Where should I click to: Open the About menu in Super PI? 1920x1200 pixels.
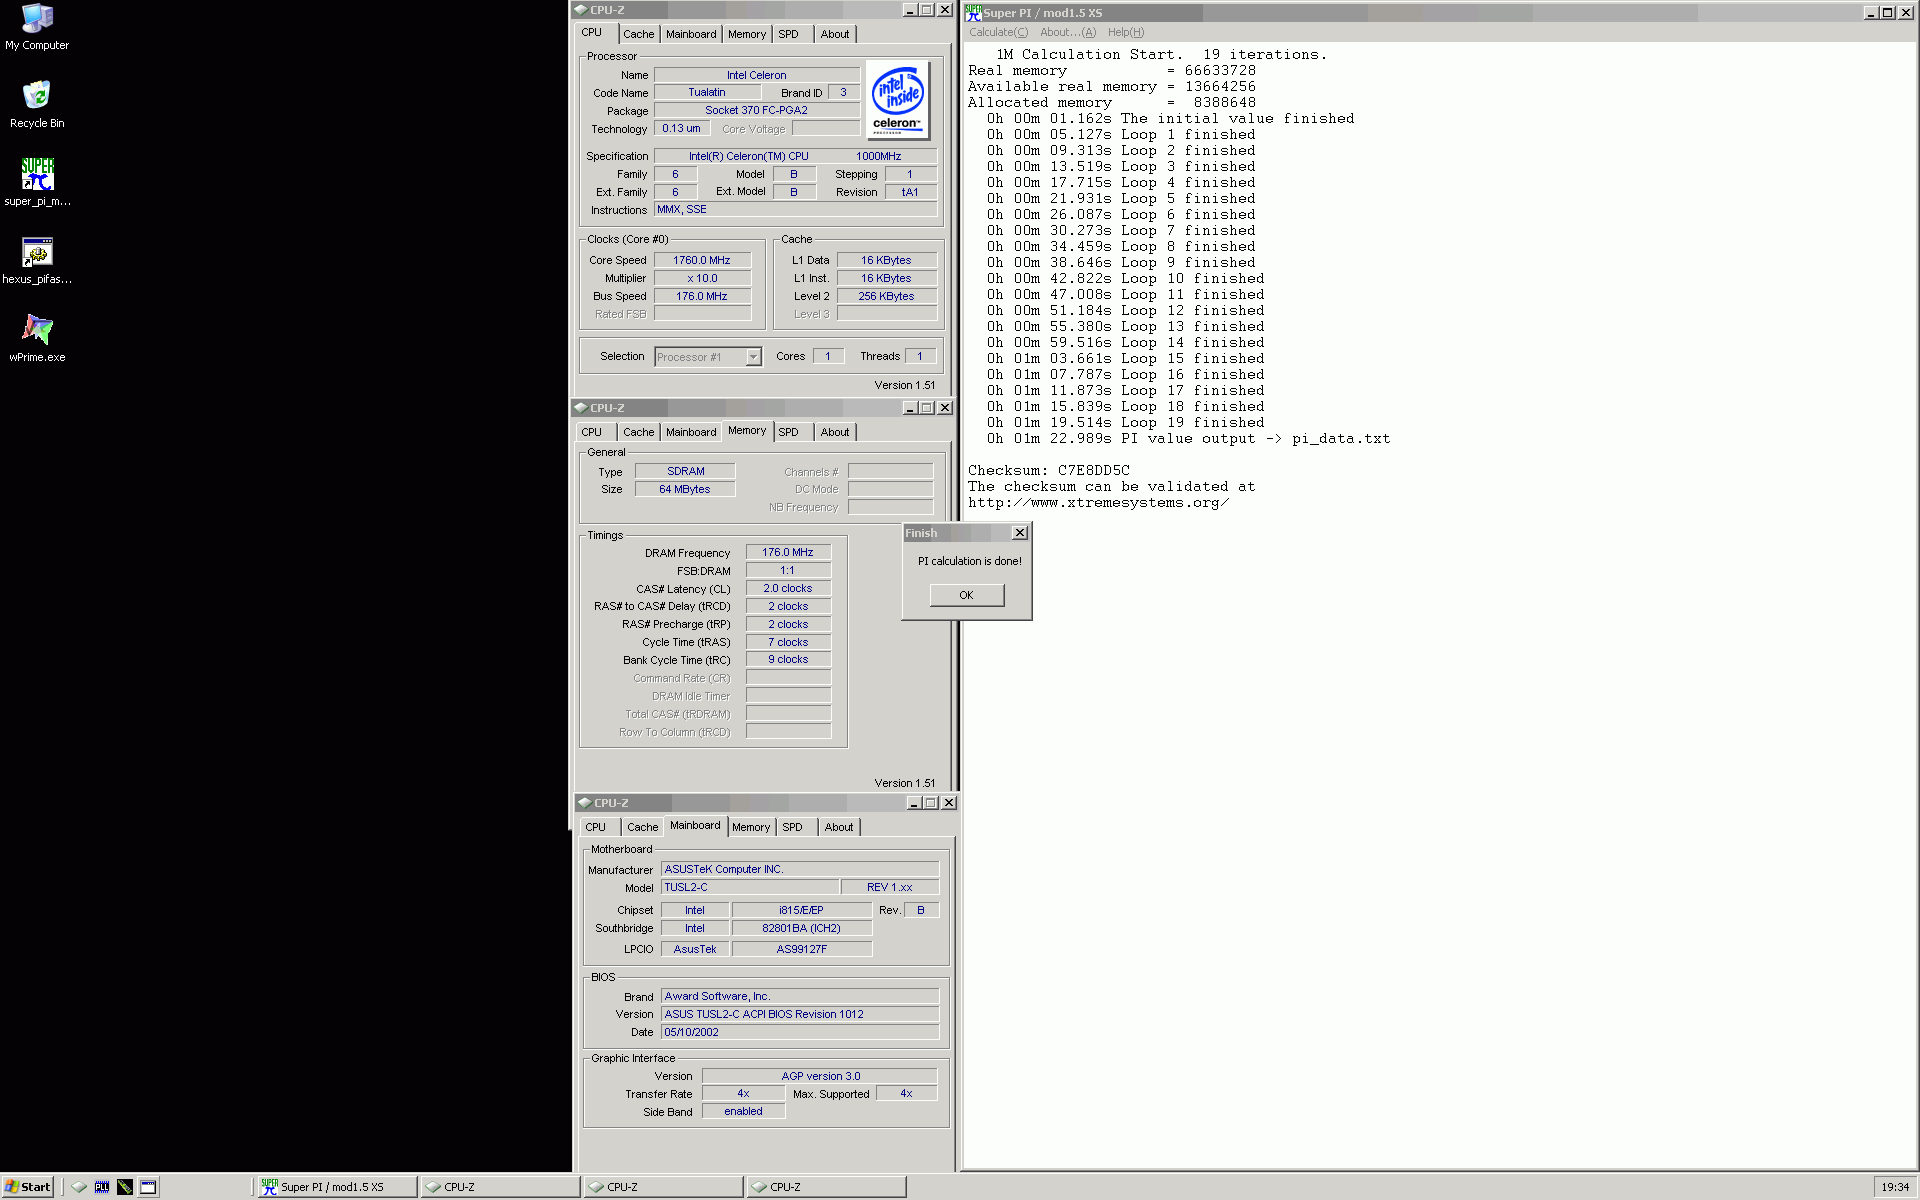[x=1067, y=32]
